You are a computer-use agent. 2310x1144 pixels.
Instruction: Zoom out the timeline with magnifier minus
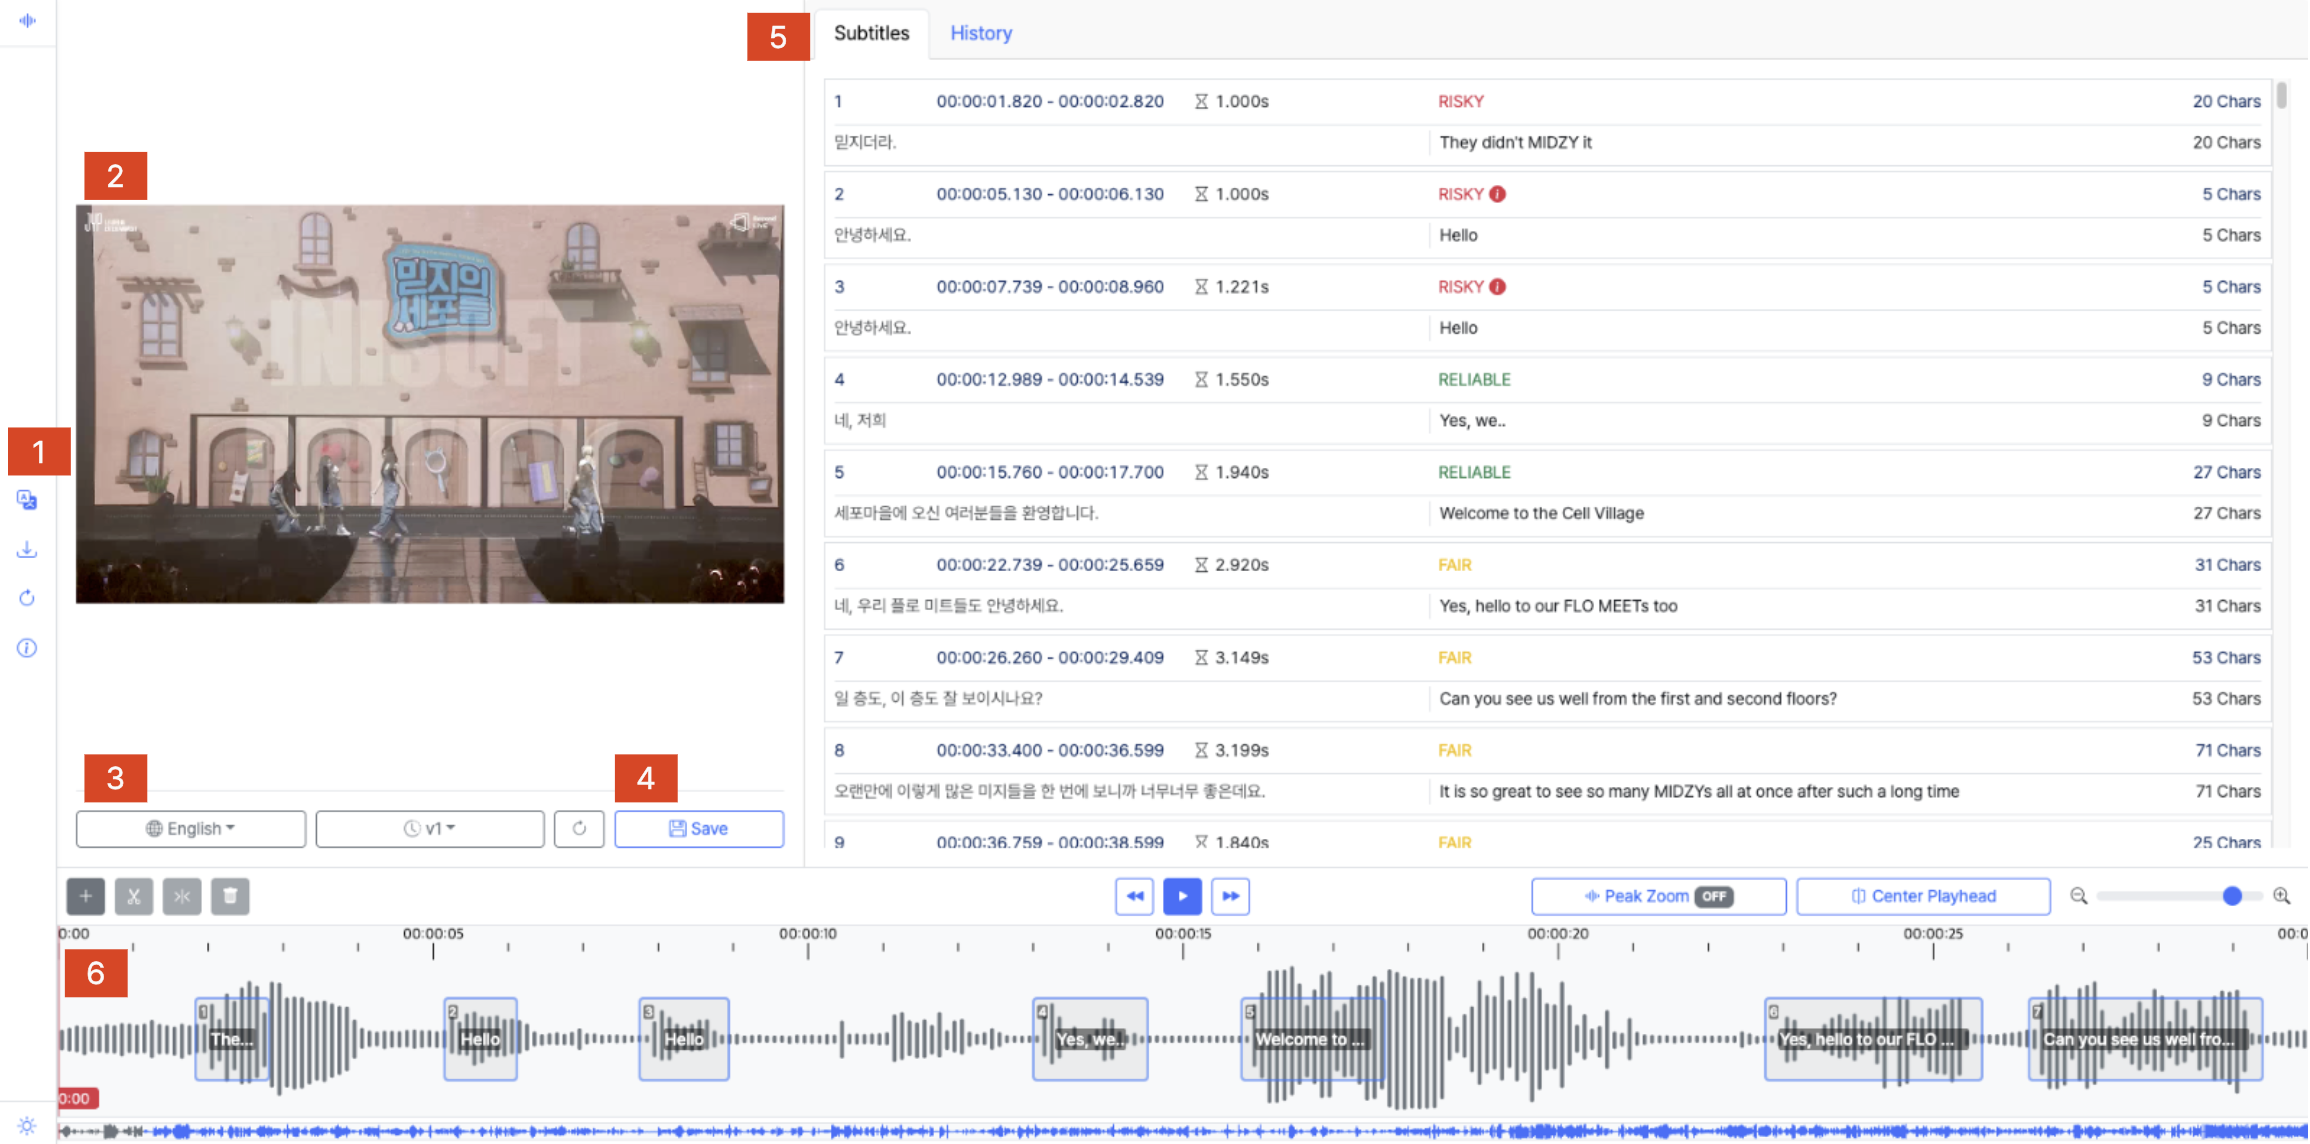coord(2079,896)
